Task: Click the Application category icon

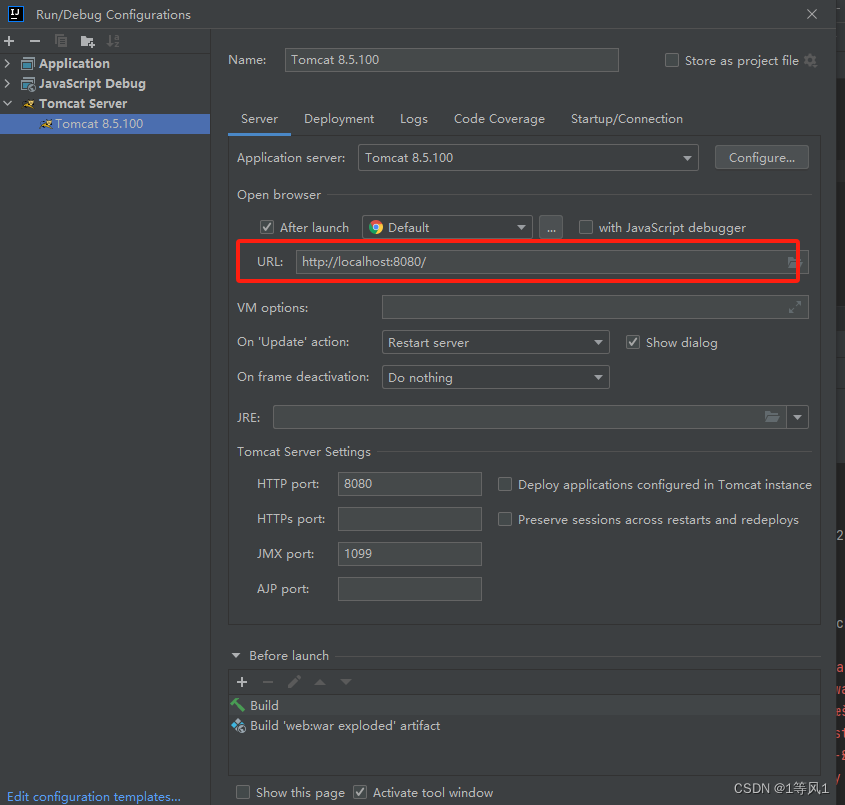Action: (27, 64)
